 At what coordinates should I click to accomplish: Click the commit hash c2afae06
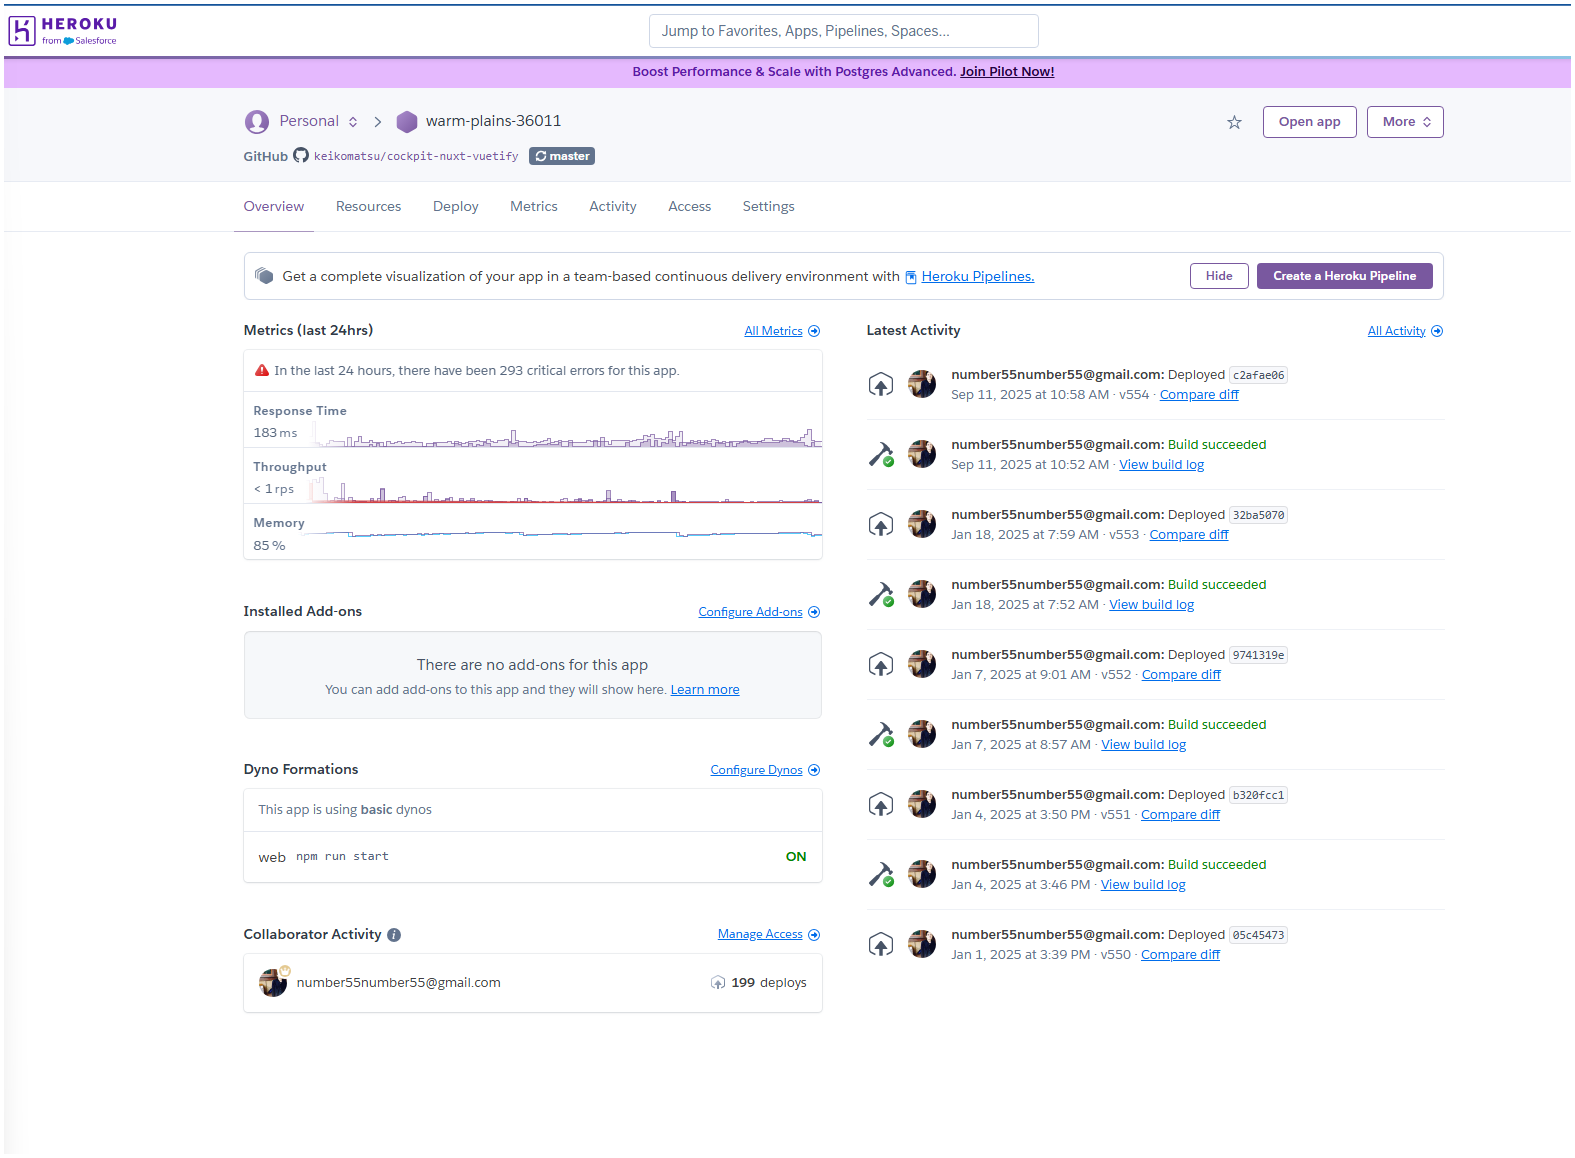pyautogui.click(x=1258, y=376)
